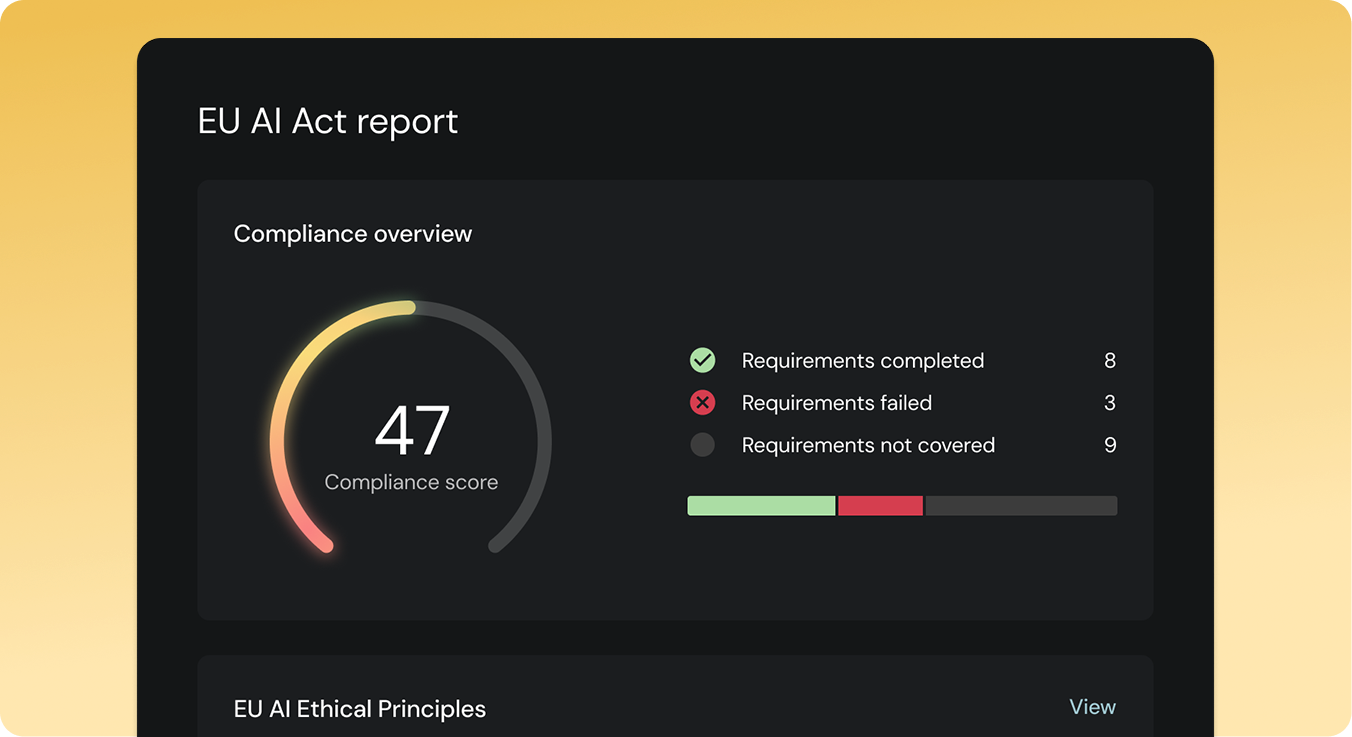Image resolution: width=1352 pixels, height=737 pixels.
Task: Click the red X beside Requirements failed
Action: click(703, 402)
